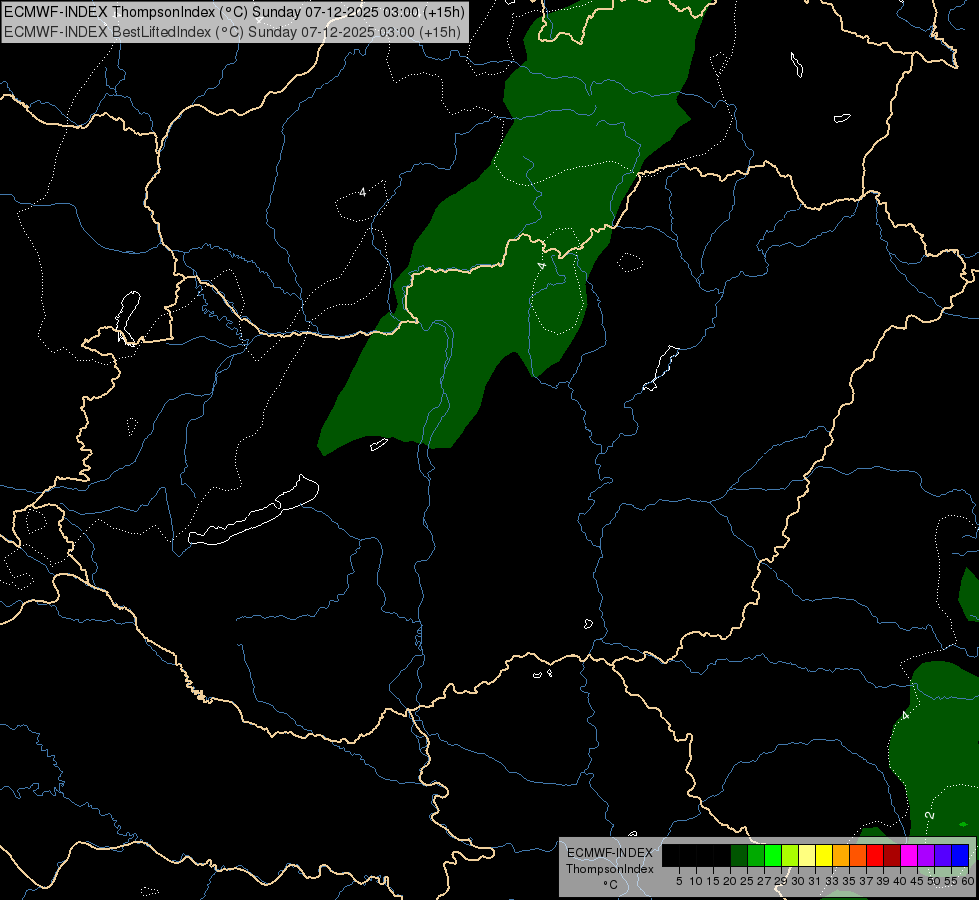Click the BestLiftedIndex title line at top
This screenshot has height=900, width=979.
pyautogui.click(x=232, y=31)
